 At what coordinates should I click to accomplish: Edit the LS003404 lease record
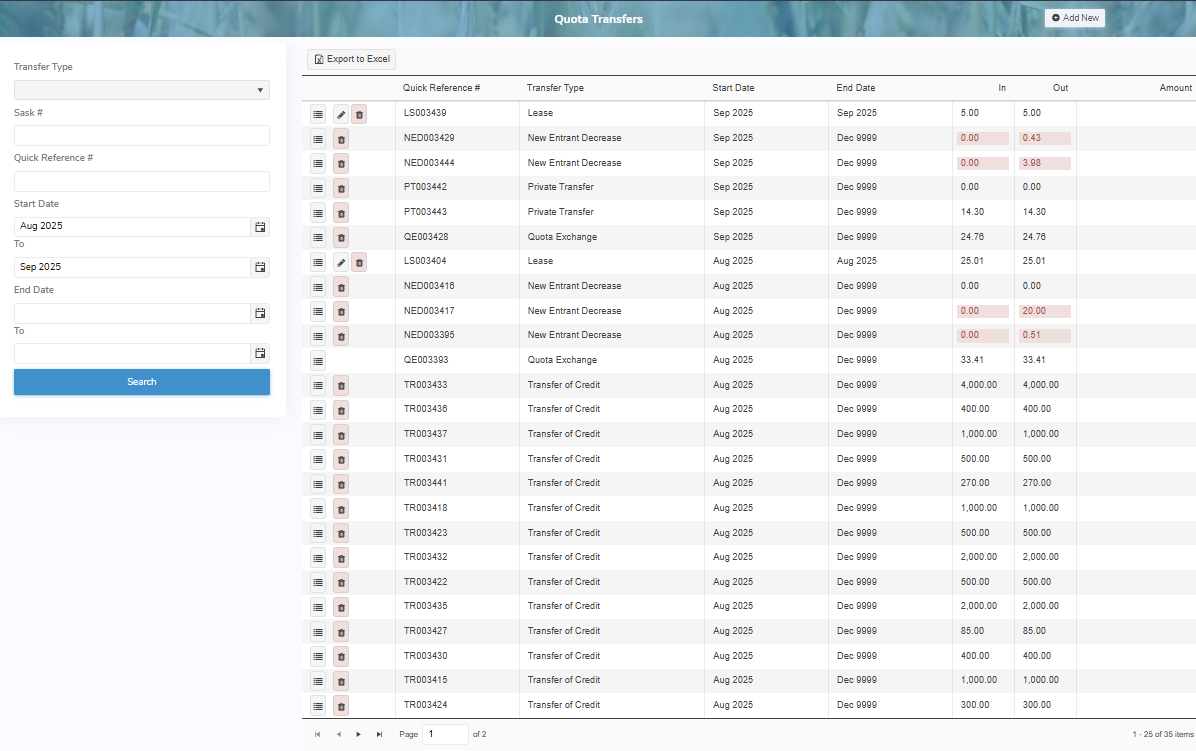[x=340, y=261]
